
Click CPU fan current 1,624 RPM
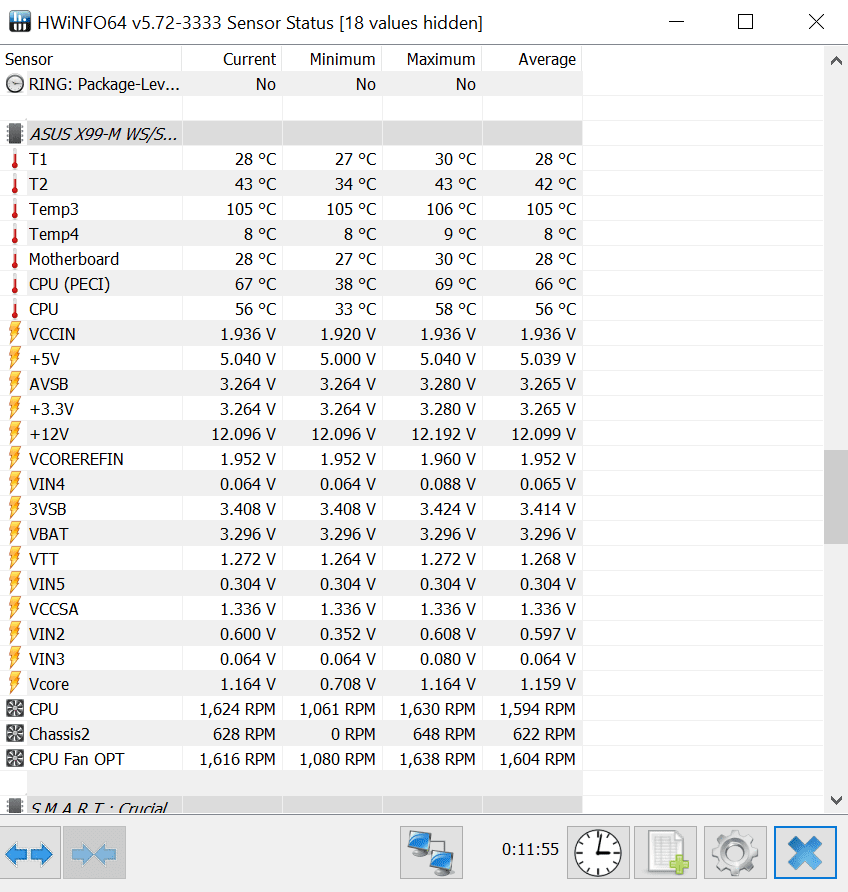(238, 709)
